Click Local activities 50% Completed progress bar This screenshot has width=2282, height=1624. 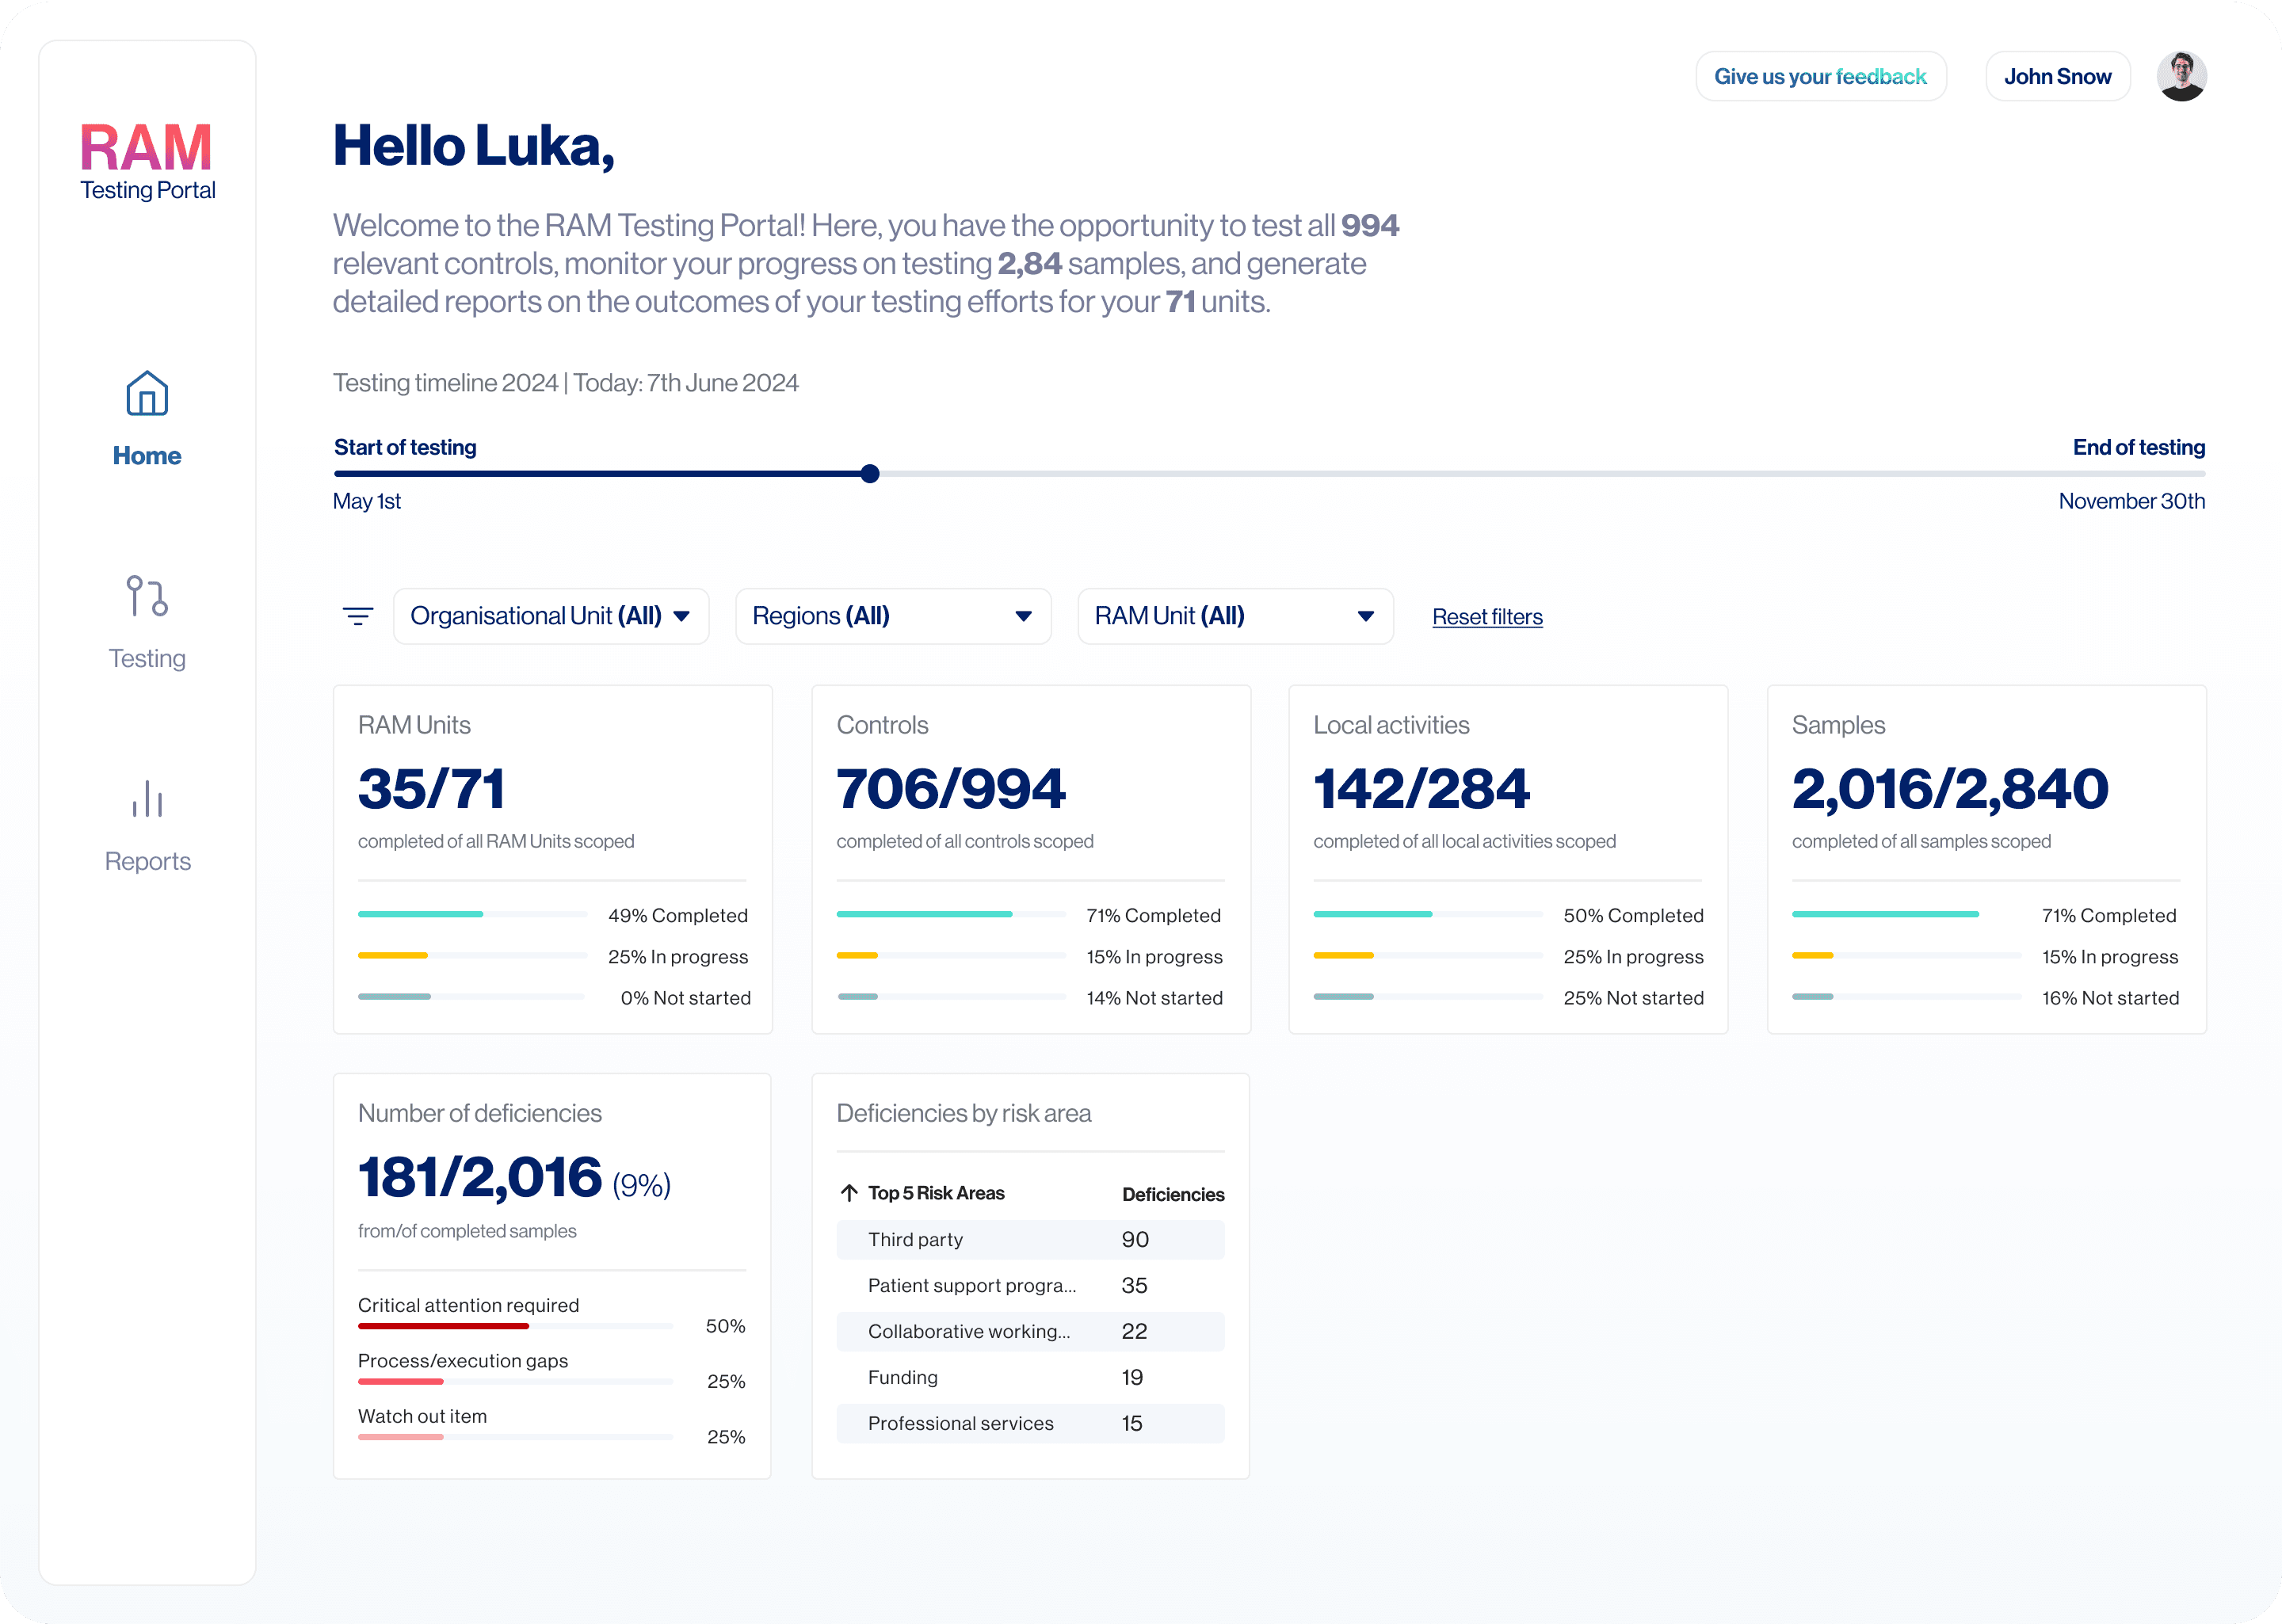1427,914
